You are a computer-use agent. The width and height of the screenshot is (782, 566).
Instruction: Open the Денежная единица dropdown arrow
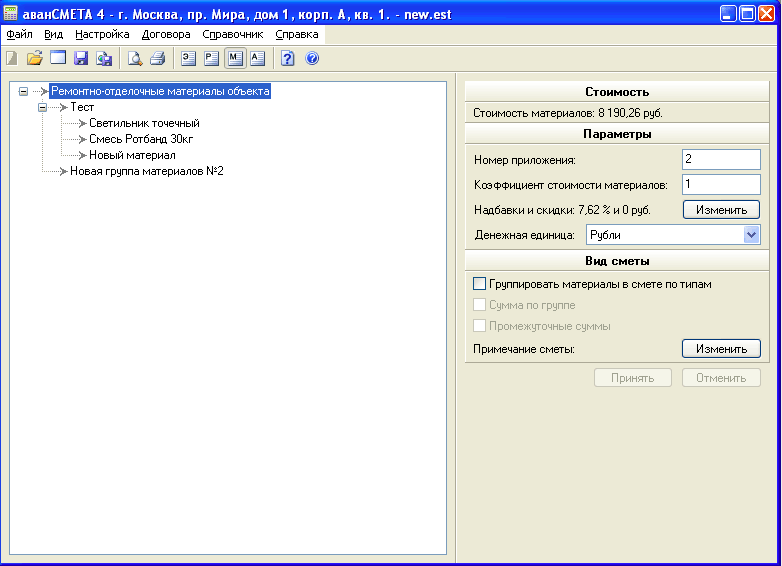click(751, 234)
